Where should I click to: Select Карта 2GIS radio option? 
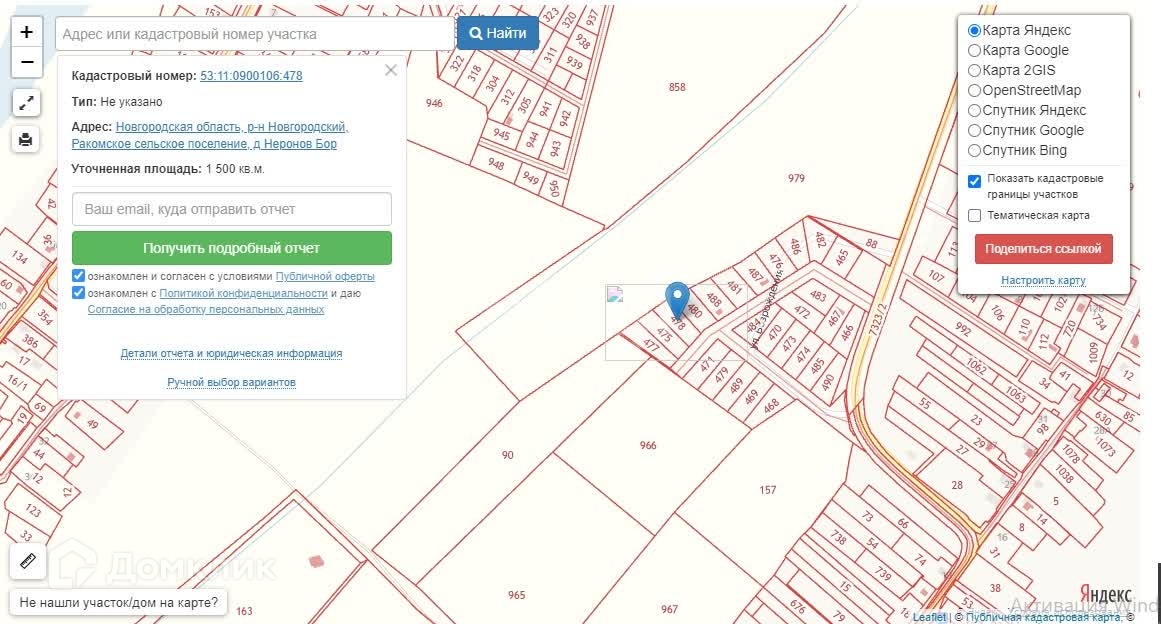(974, 70)
